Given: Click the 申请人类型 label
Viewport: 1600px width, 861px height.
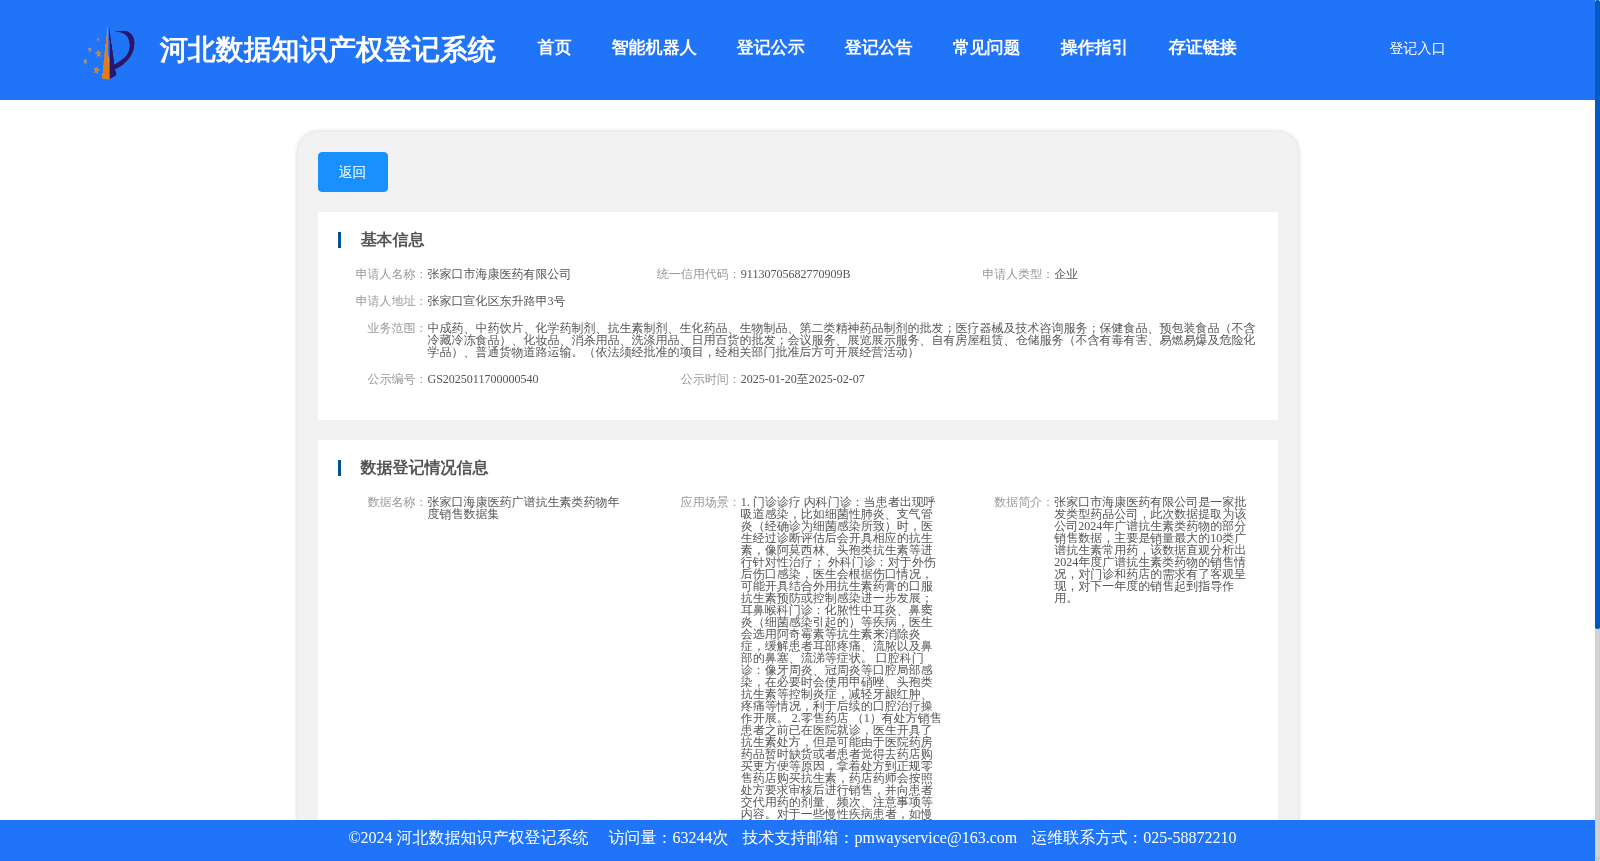Looking at the screenshot, I should tap(1016, 274).
